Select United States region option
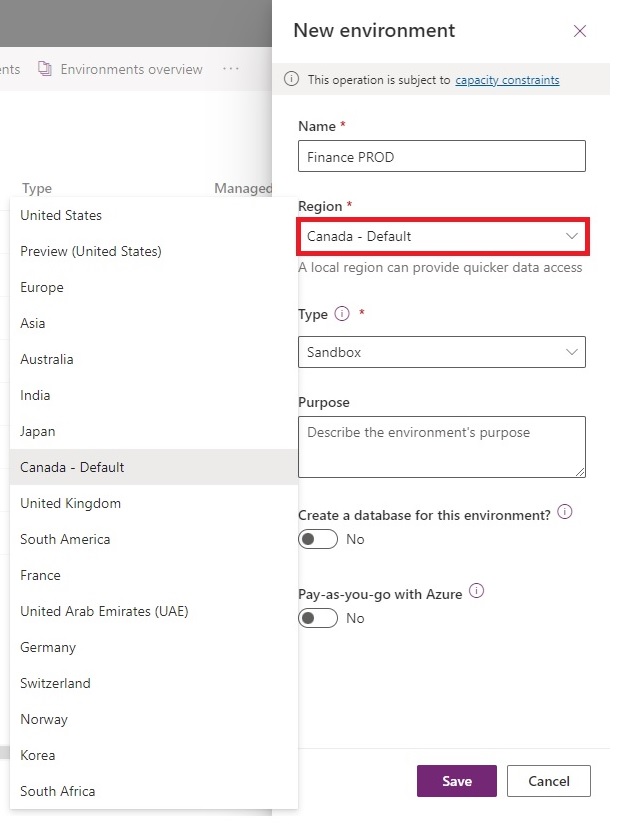The image size is (621, 832). pos(61,215)
